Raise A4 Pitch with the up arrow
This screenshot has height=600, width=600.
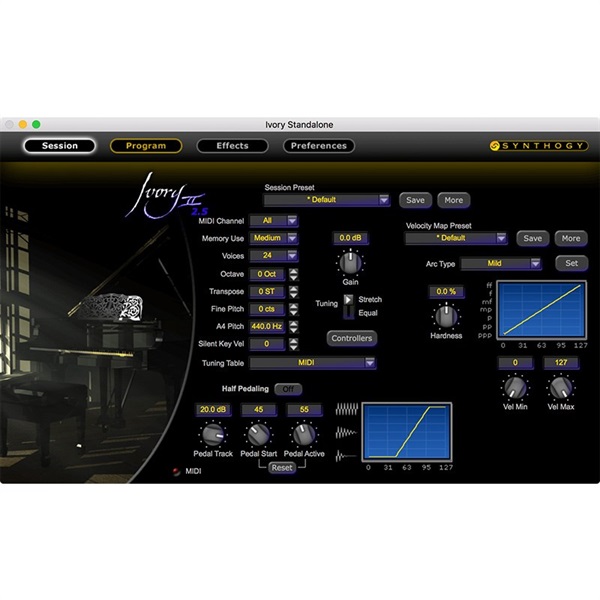coord(293,323)
